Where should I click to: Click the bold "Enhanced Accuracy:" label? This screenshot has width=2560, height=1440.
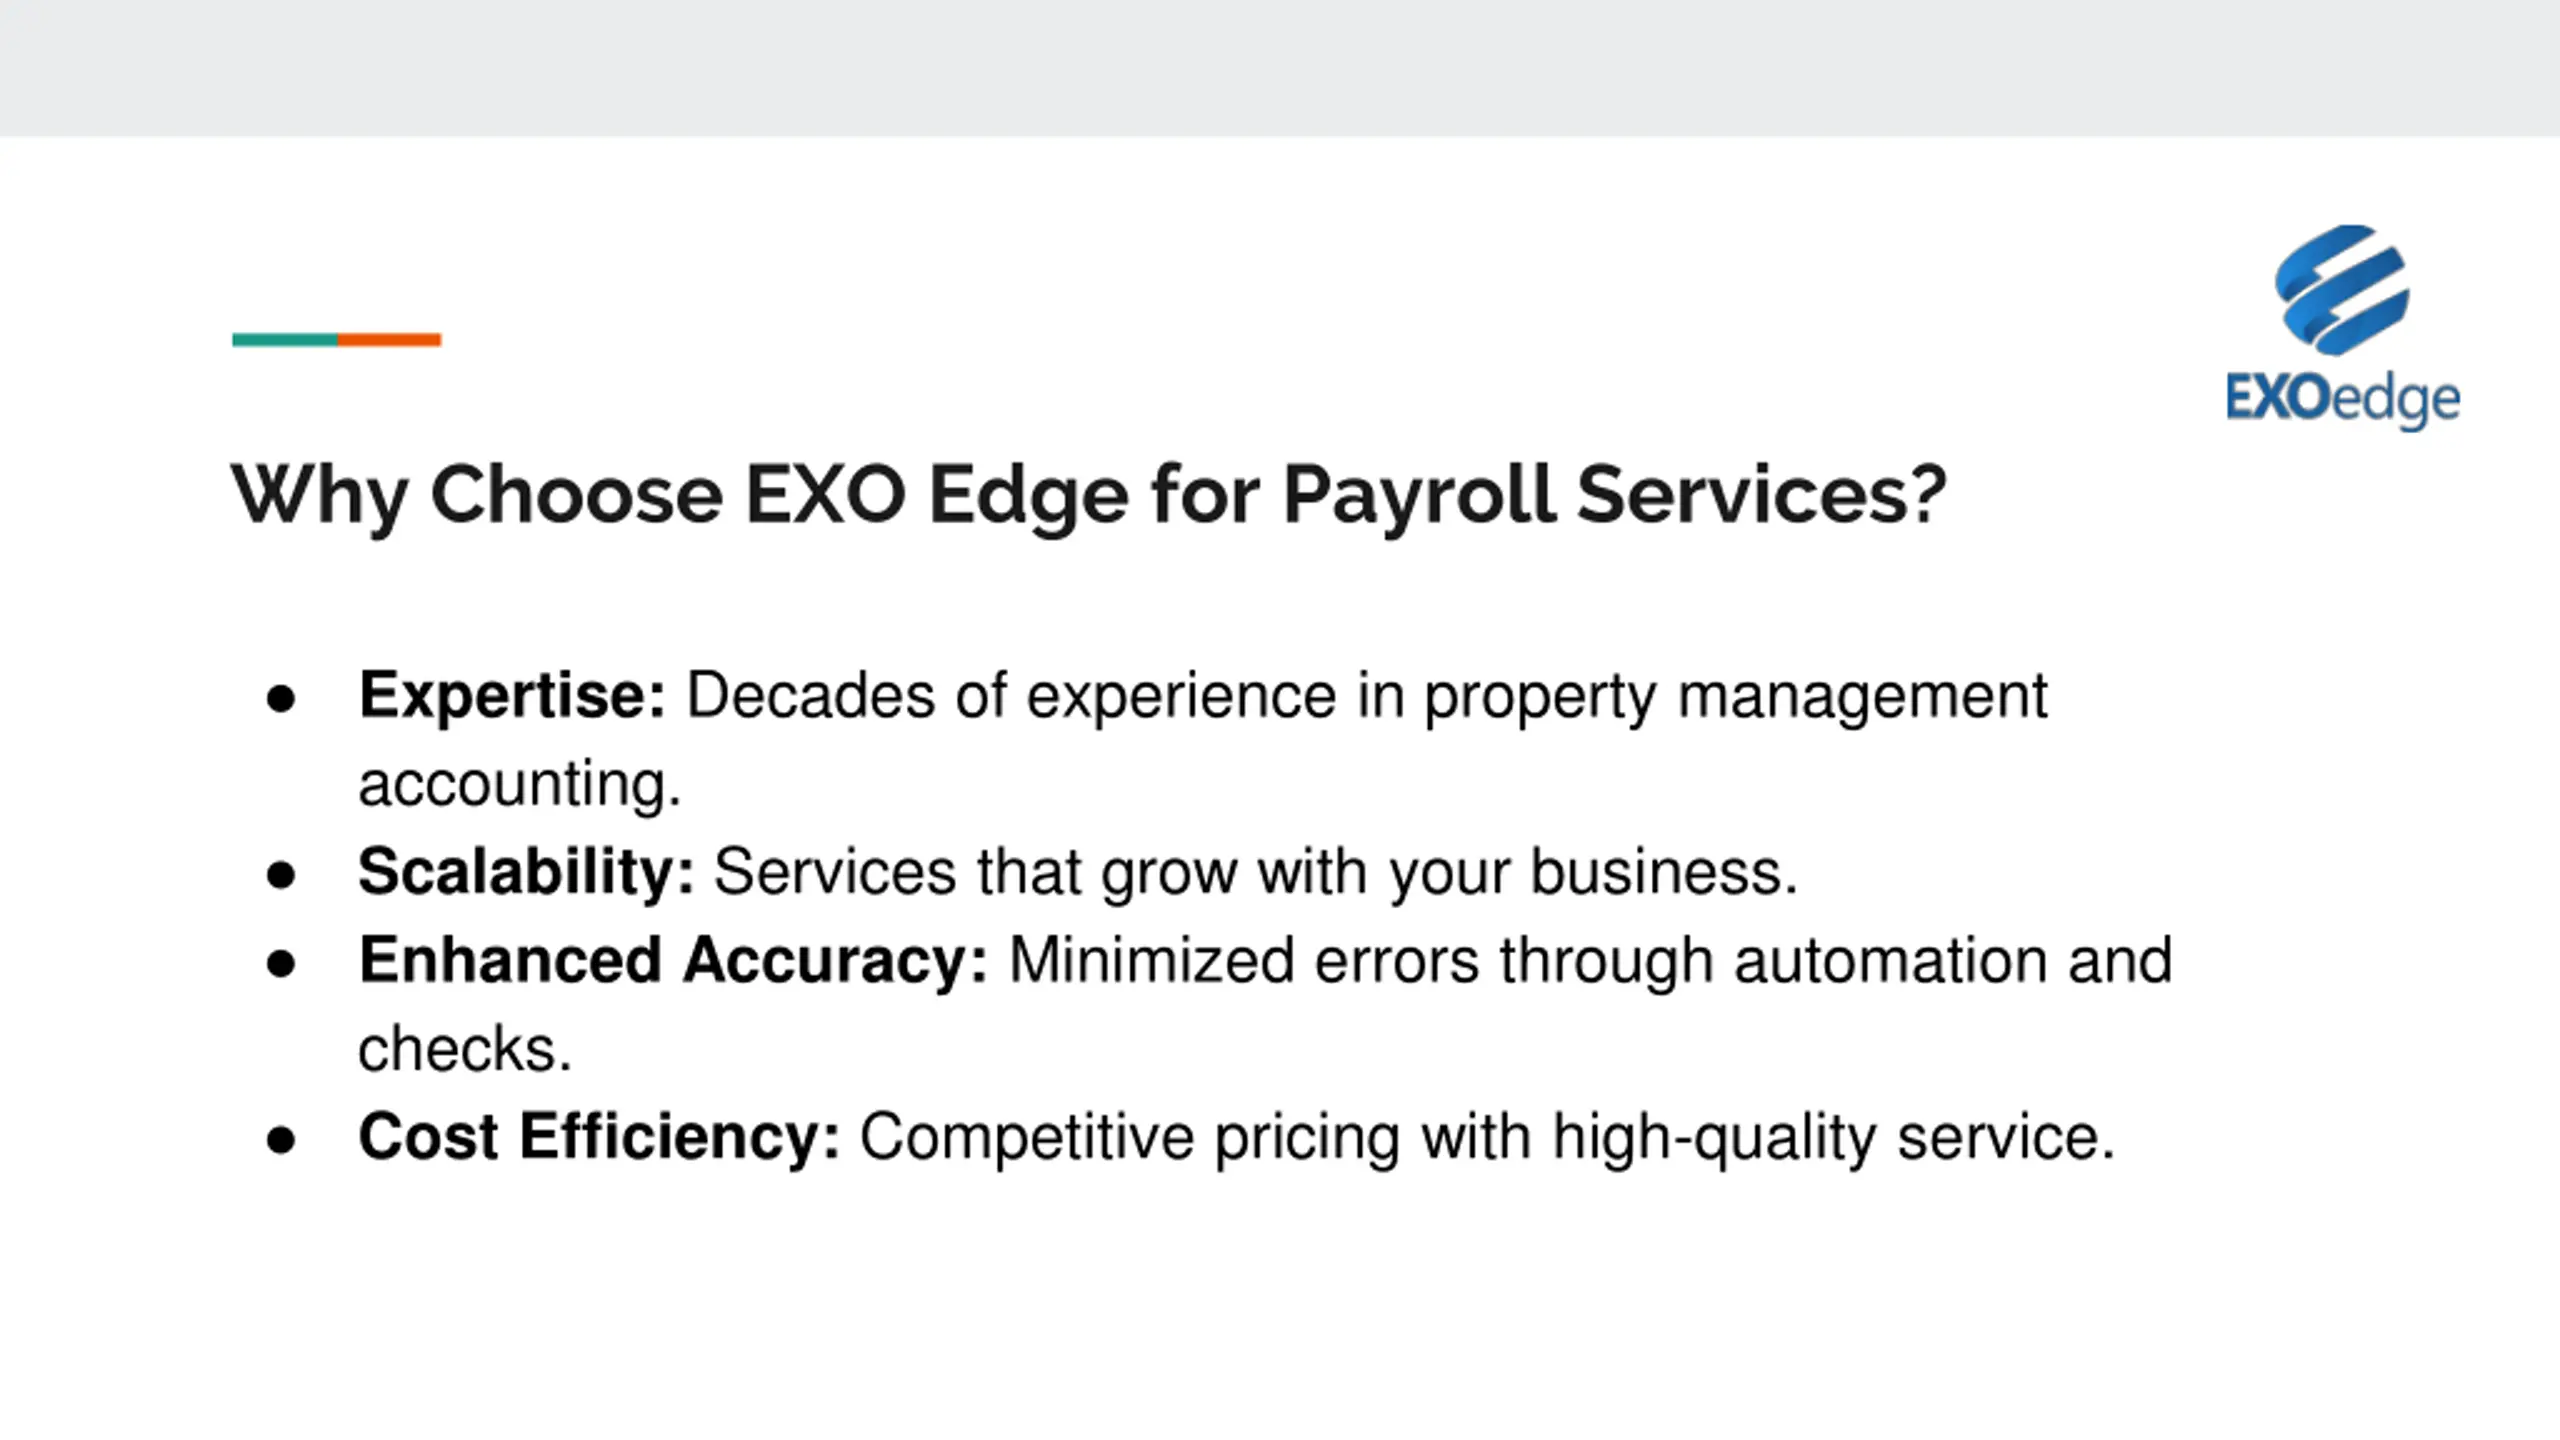click(x=673, y=960)
